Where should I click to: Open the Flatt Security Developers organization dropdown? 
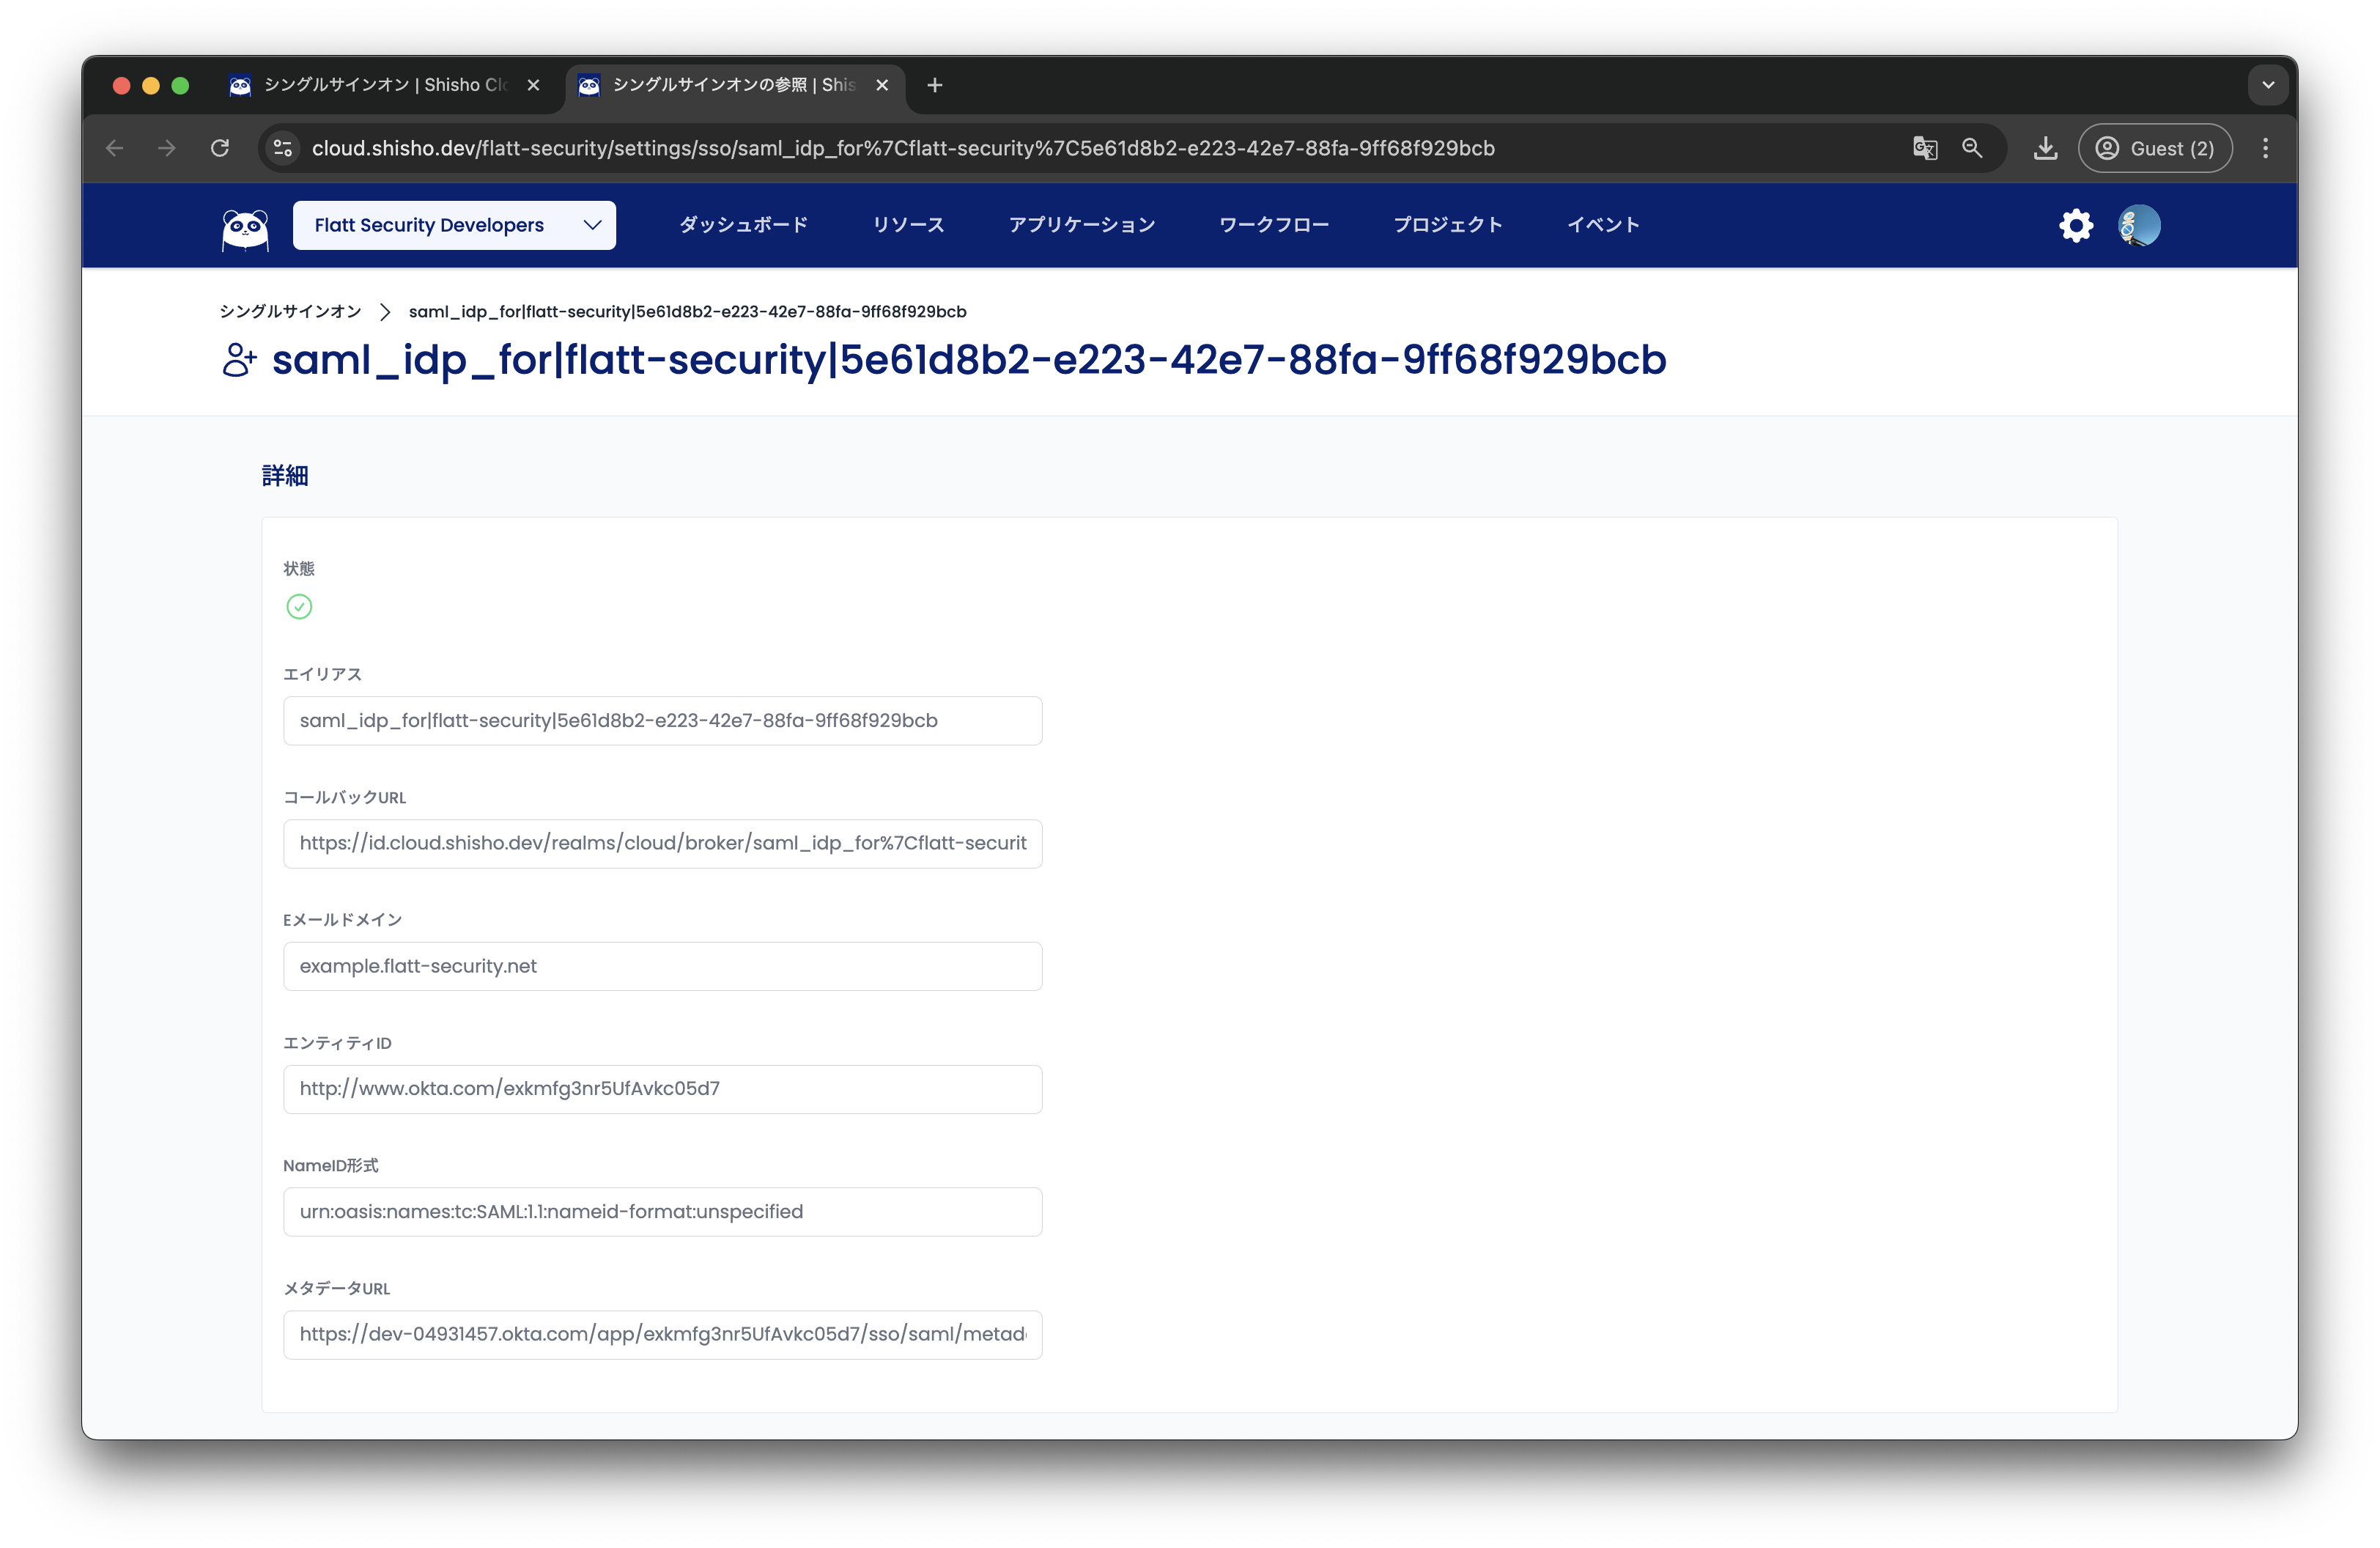click(454, 226)
